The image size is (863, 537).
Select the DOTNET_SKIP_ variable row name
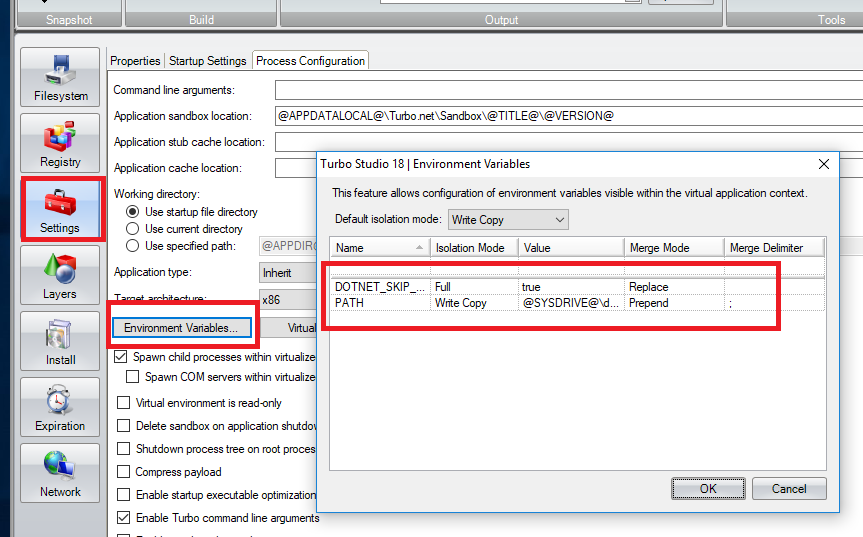coord(380,287)
